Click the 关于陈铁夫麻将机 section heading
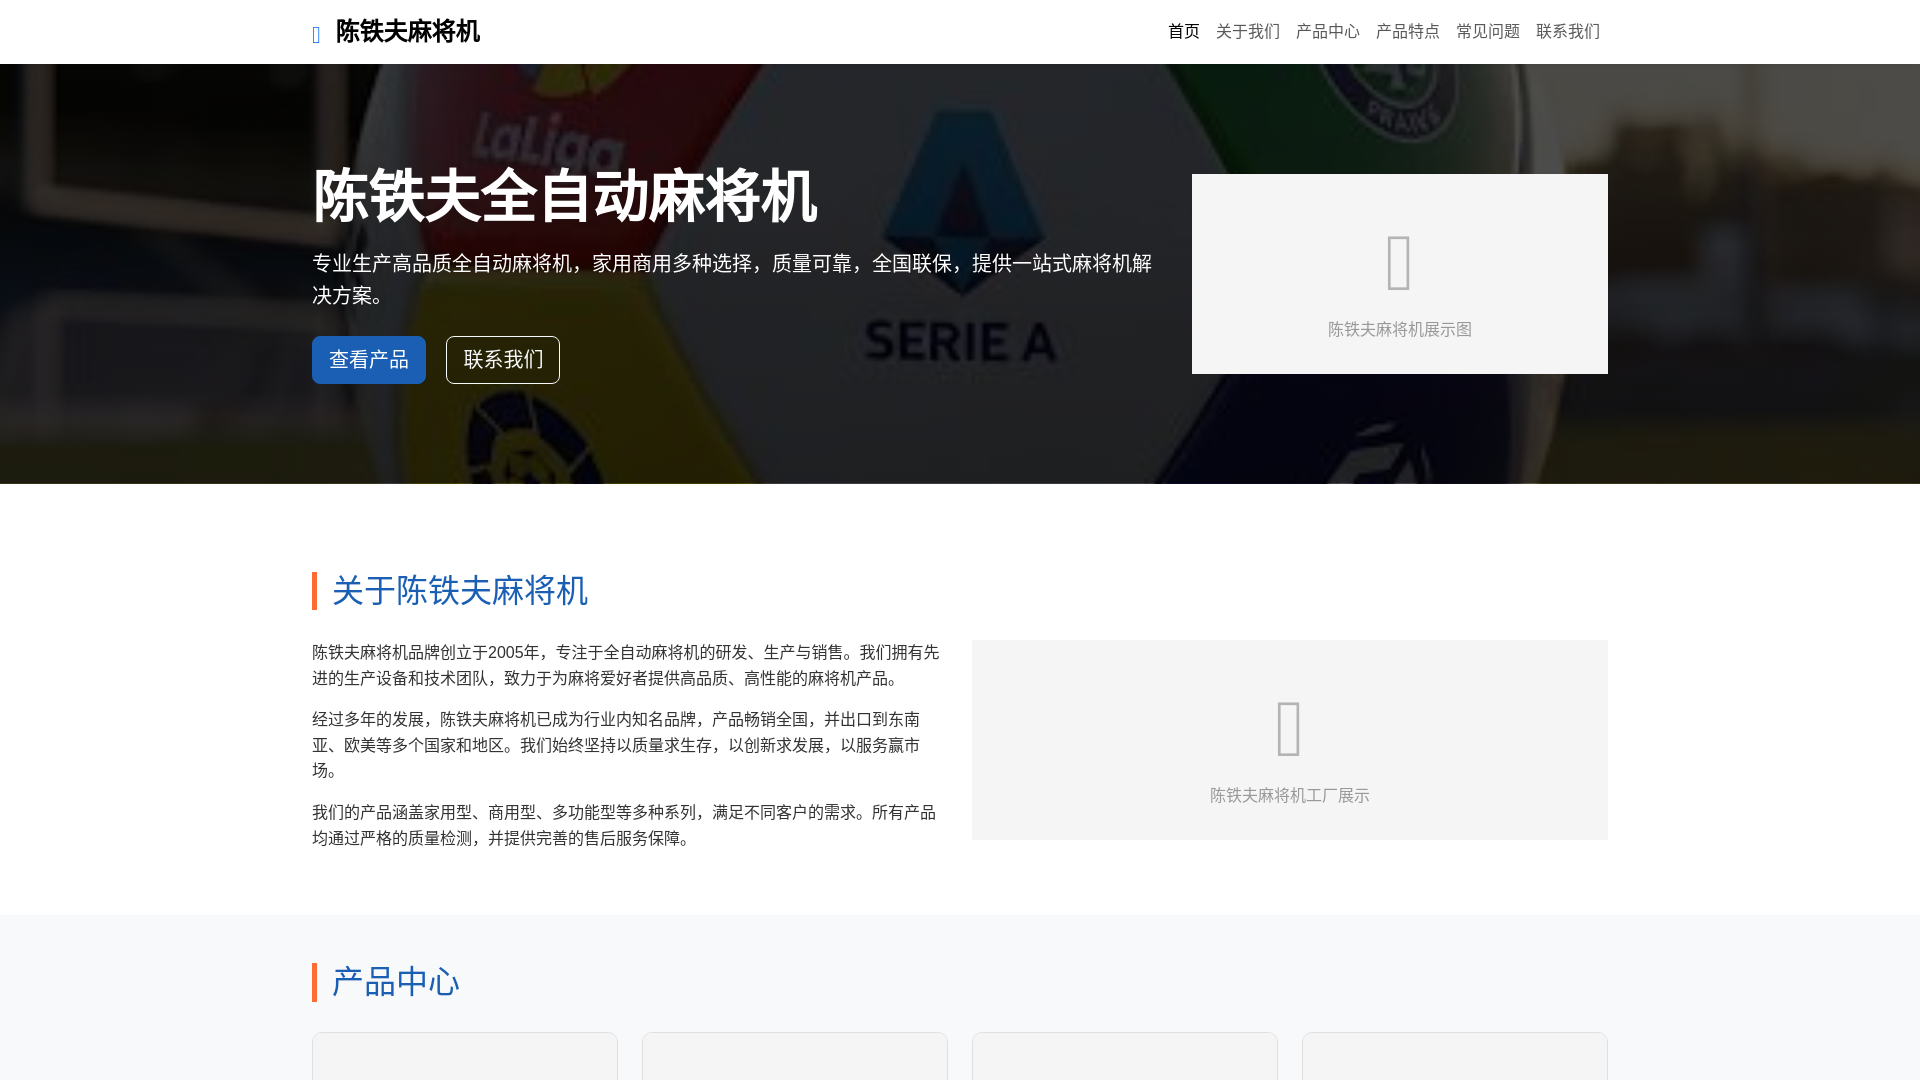This screenshot has width=1920, height=1080. 460,591
